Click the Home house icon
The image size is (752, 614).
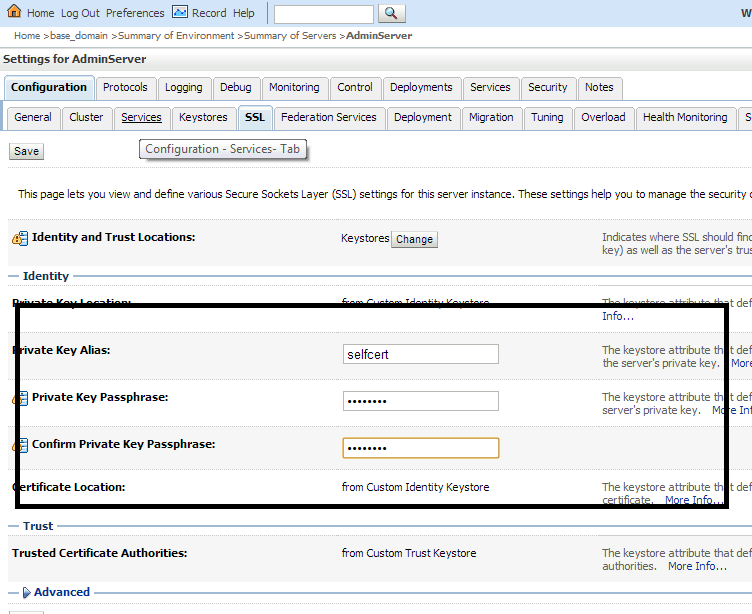pos(14,11)
